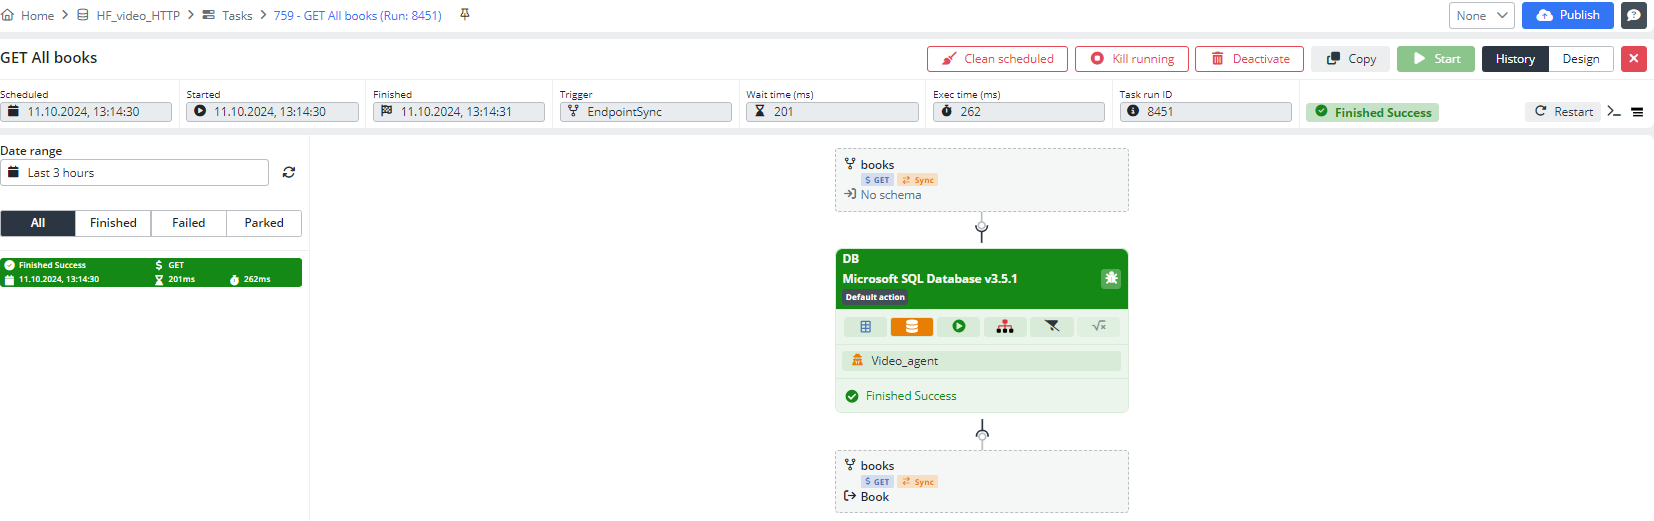The image size is (1654, 521).
Task: Switch to Design view
Action: [1580, 59]
